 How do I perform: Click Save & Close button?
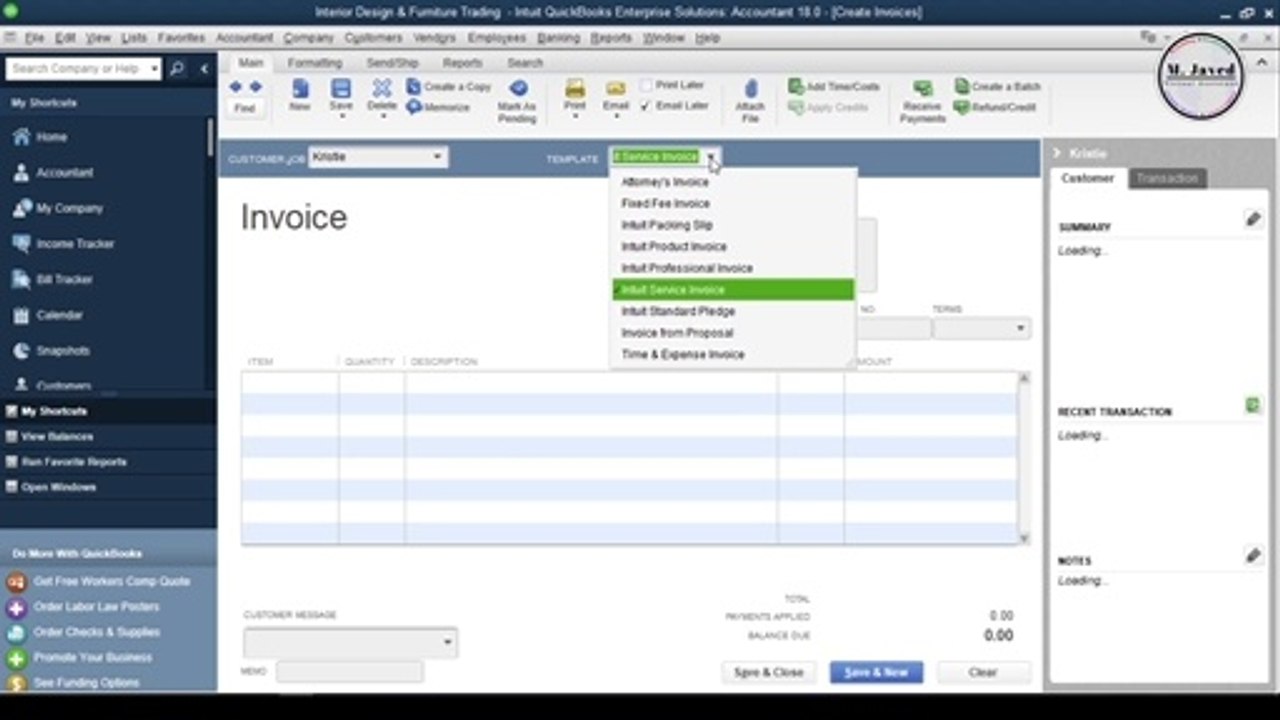769,672
